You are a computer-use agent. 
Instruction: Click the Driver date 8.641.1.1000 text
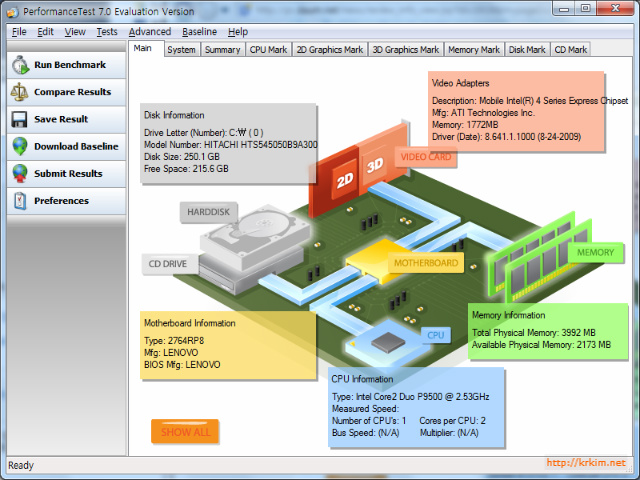(x=507, y=137)
